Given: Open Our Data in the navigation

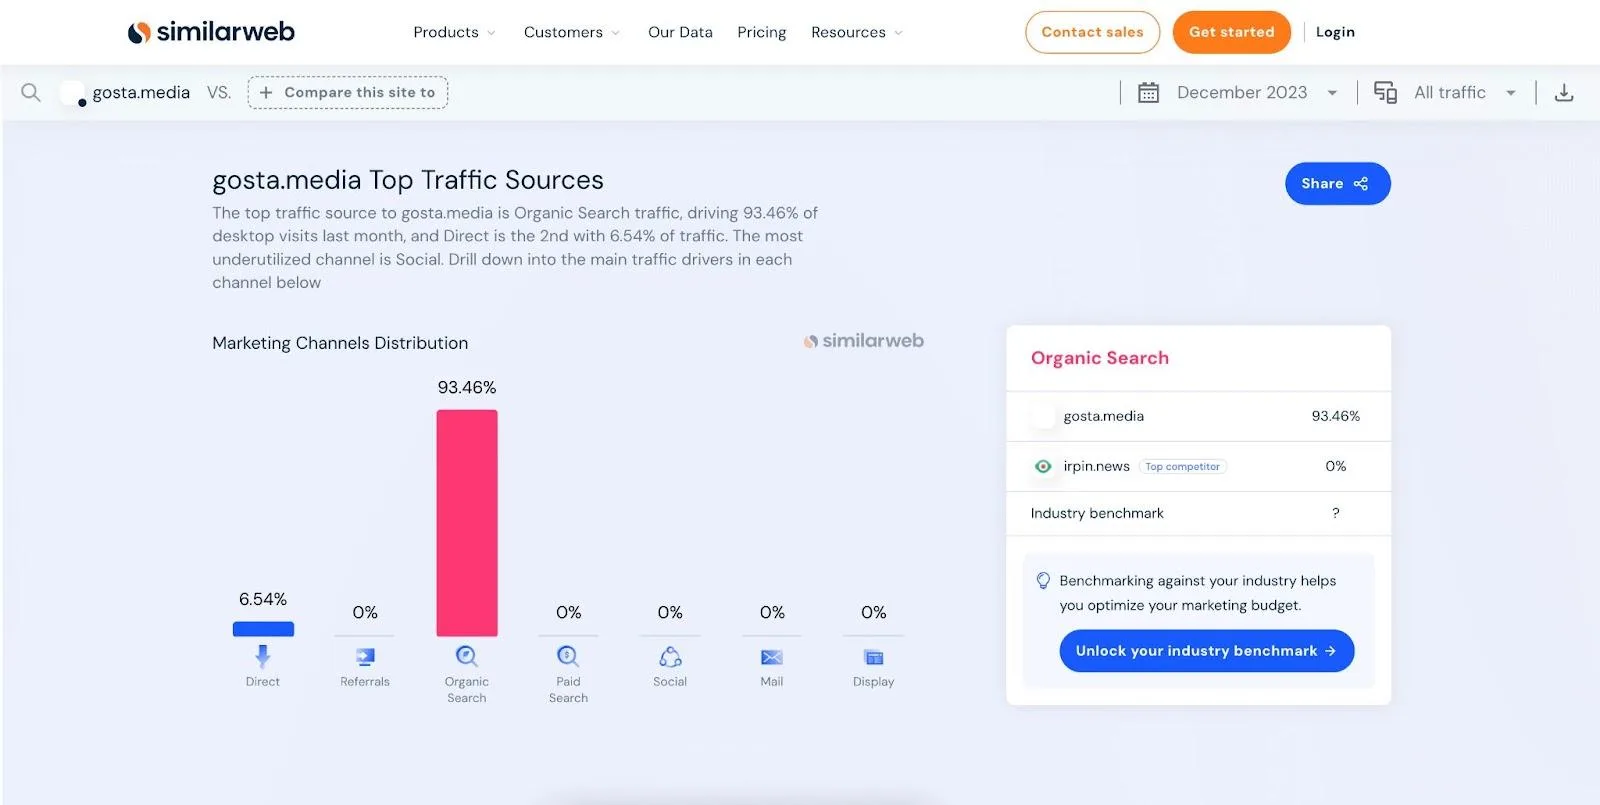Looking at the screenshot, I should (x=680, y=32).
